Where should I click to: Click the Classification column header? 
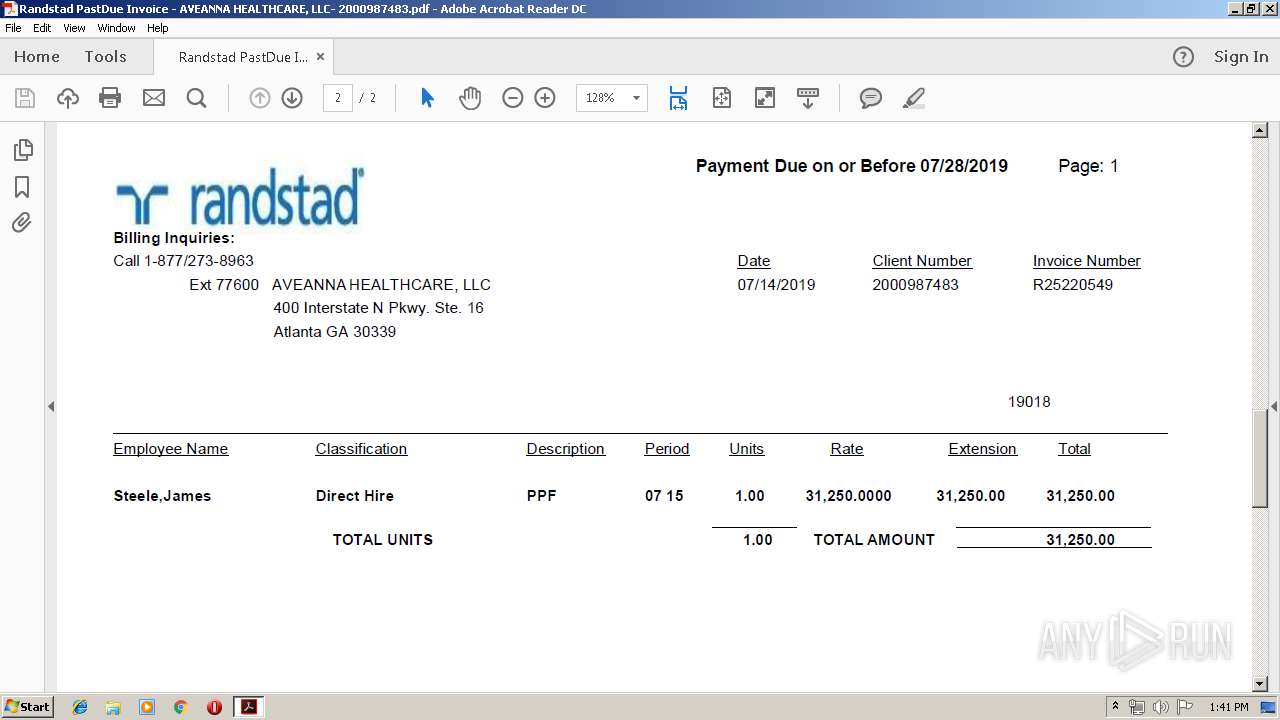pyautogui.click(x=361, y=449)
